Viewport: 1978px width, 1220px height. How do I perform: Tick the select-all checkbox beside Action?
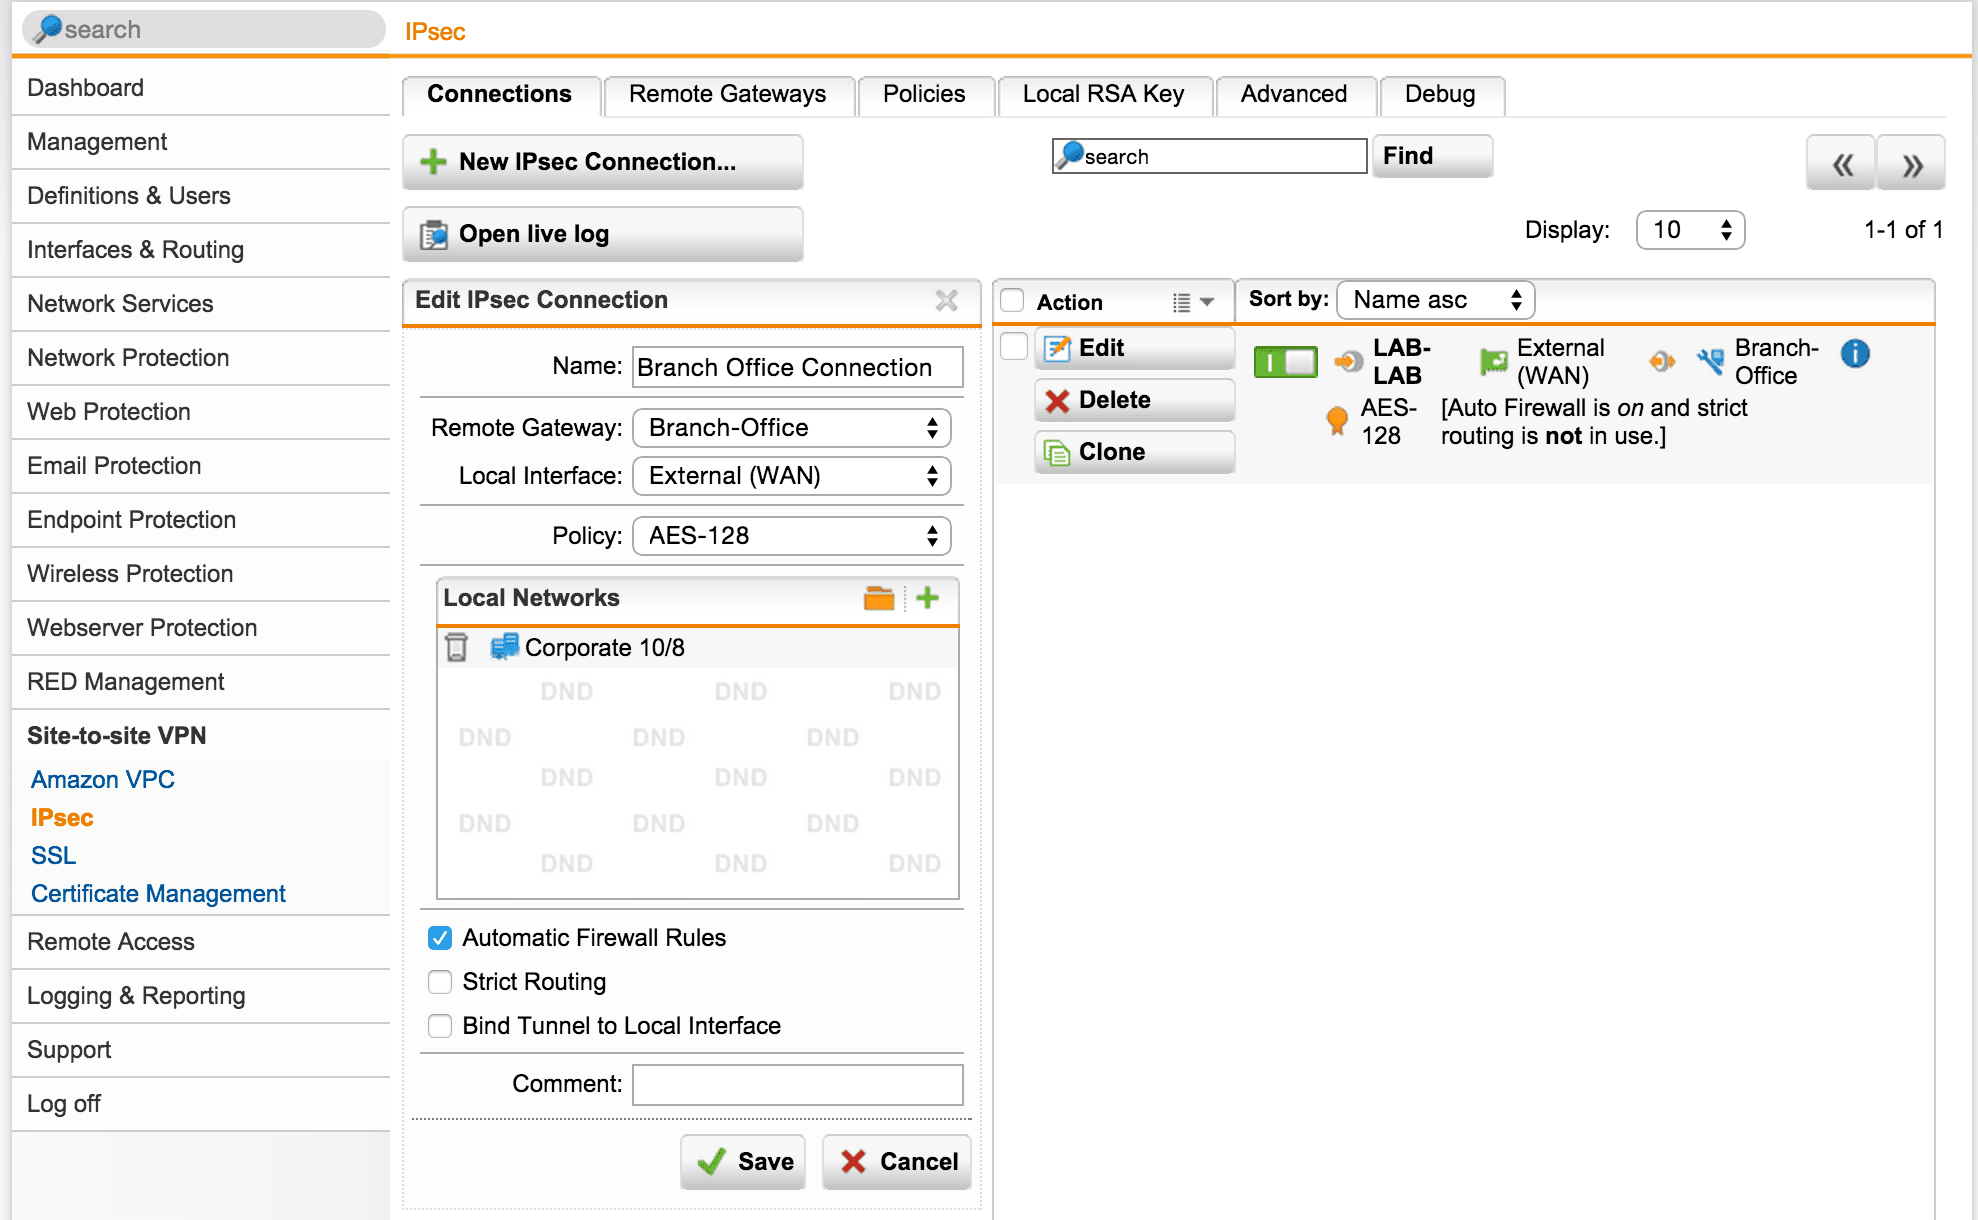[1013, 301]
